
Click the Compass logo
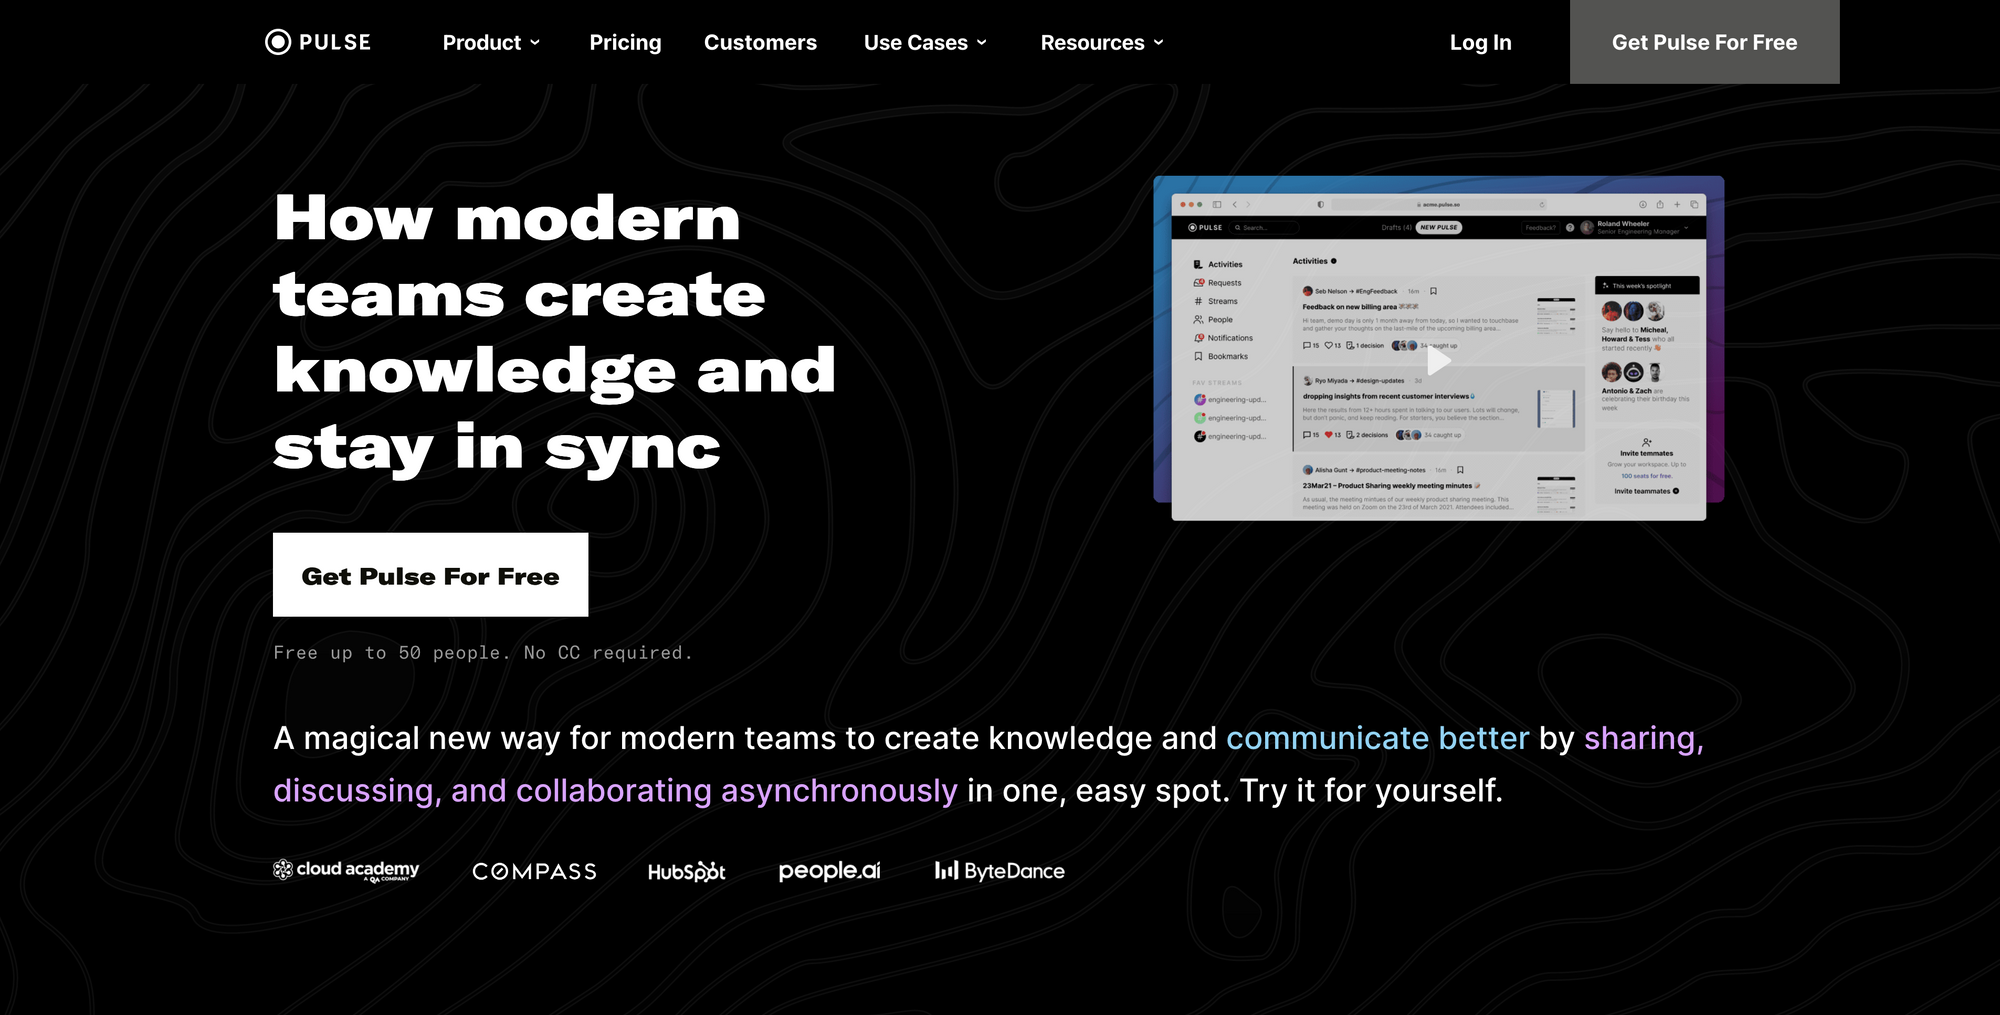pos(534,872)
